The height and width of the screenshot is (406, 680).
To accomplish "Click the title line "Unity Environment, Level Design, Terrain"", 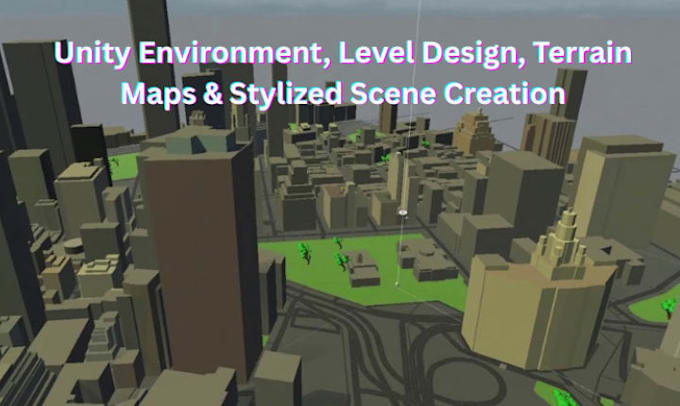I will point(343,54).
